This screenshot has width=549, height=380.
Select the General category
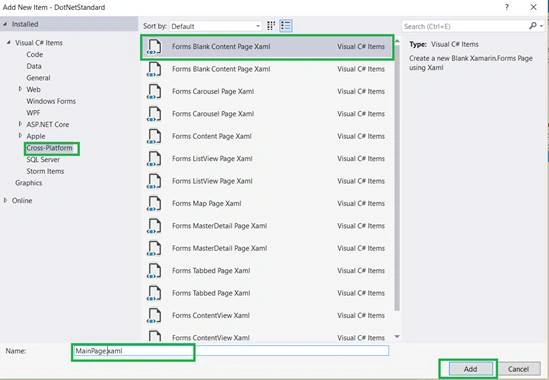pos(38,78)
